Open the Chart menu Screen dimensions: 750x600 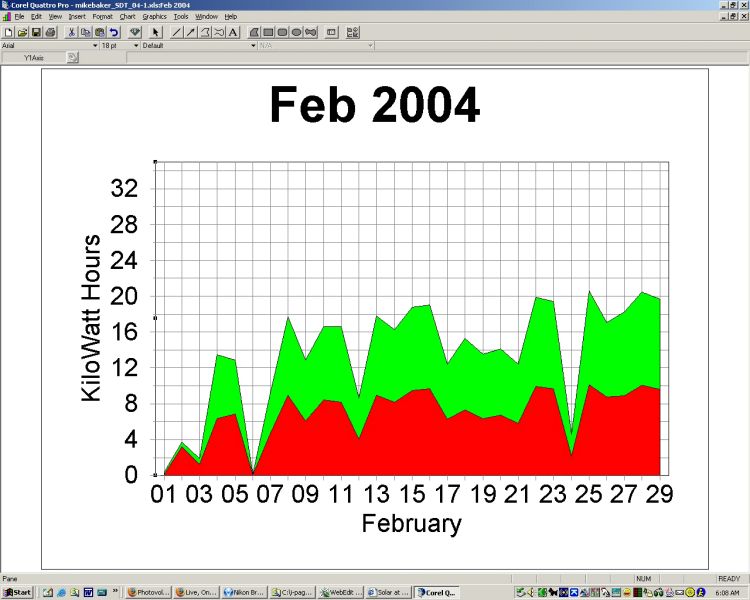pyautogui.click(x=127, y=17)
